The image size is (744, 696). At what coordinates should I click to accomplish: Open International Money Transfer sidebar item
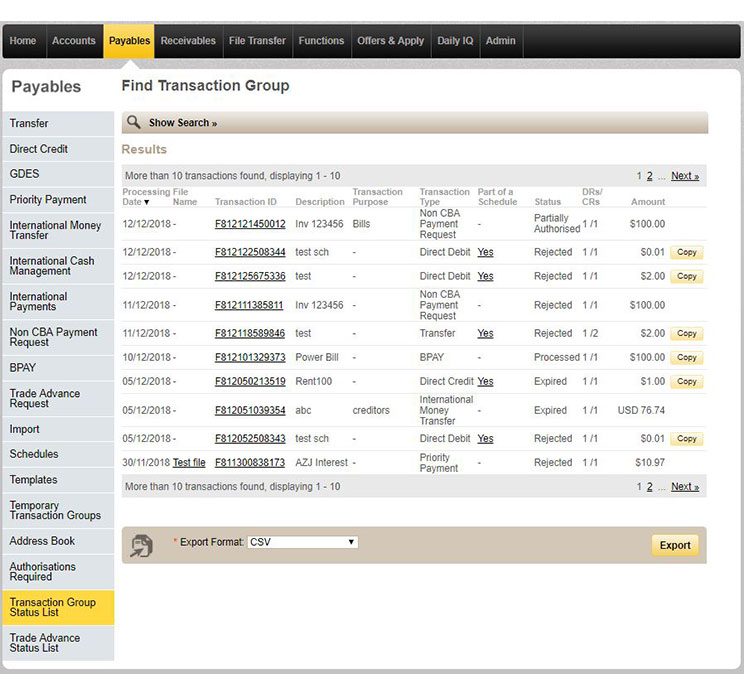(x=58, y=230)
